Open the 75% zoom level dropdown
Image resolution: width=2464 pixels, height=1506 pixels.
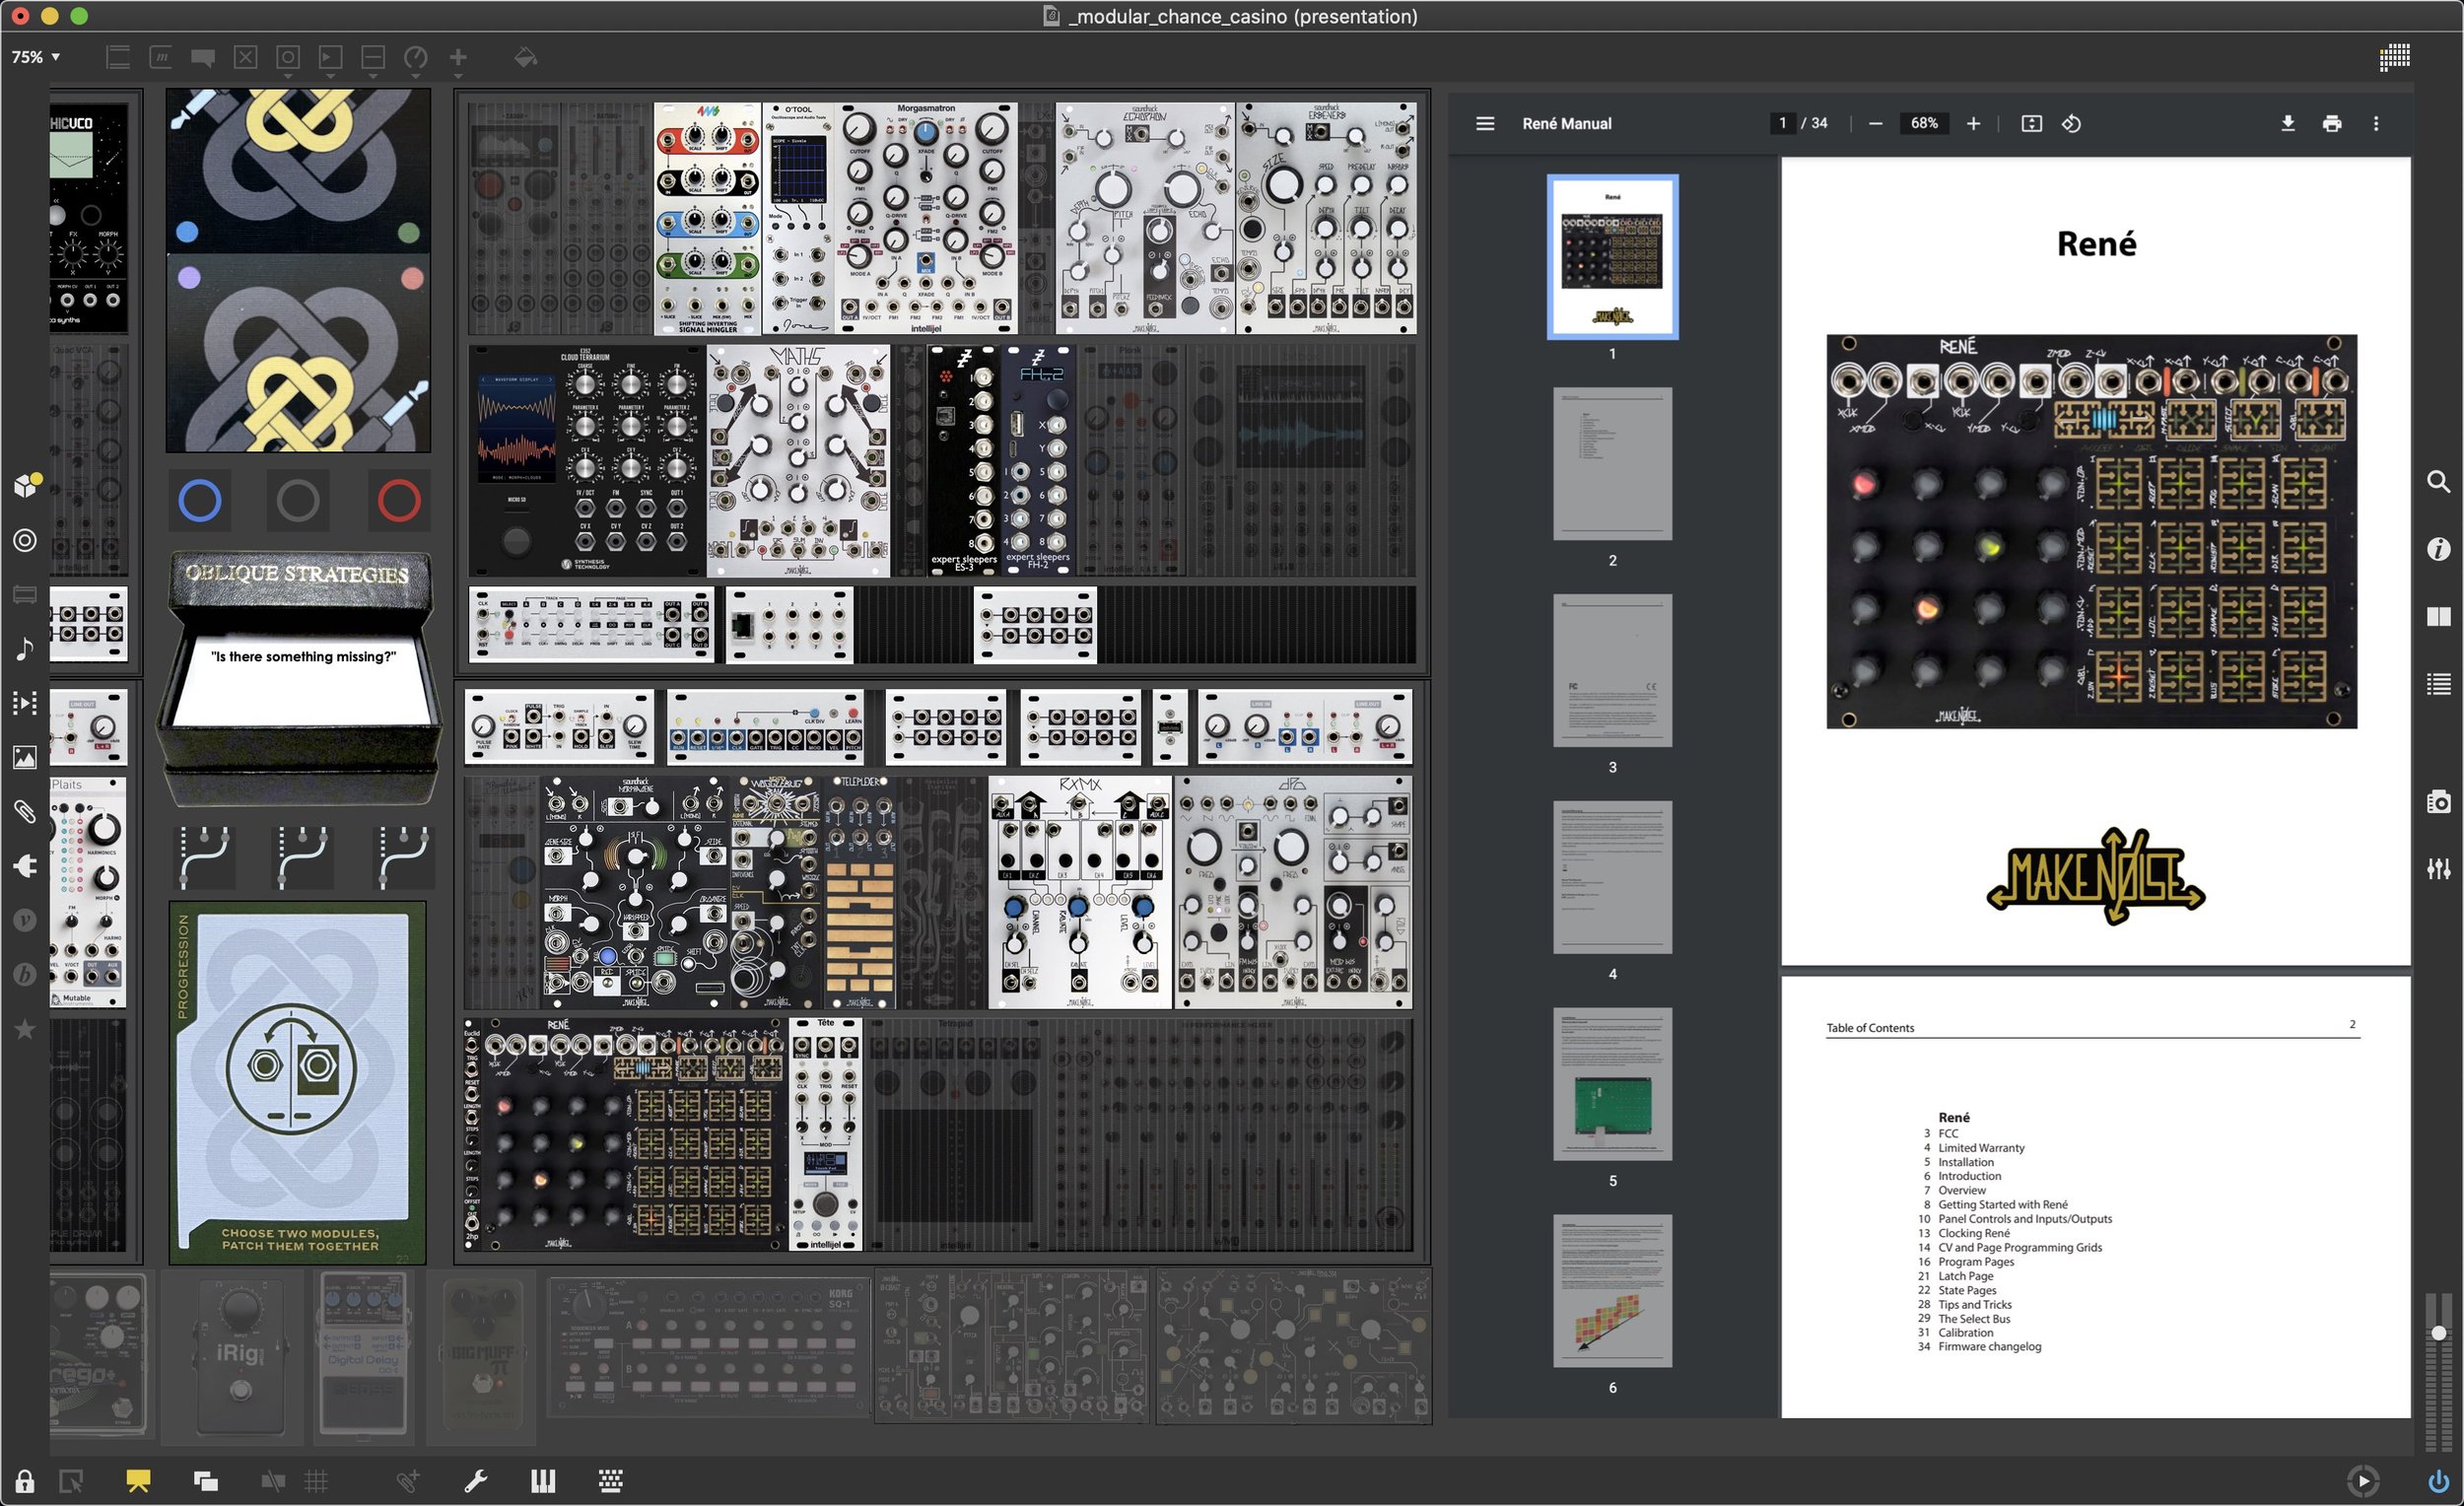[36, 57]
